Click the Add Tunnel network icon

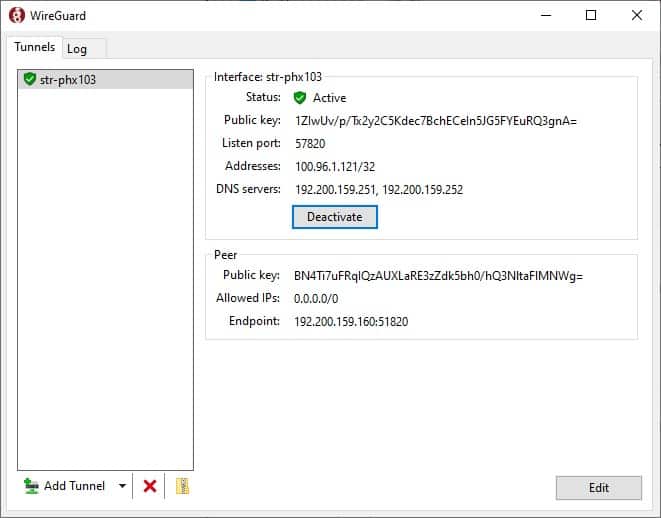coord(31,486)
